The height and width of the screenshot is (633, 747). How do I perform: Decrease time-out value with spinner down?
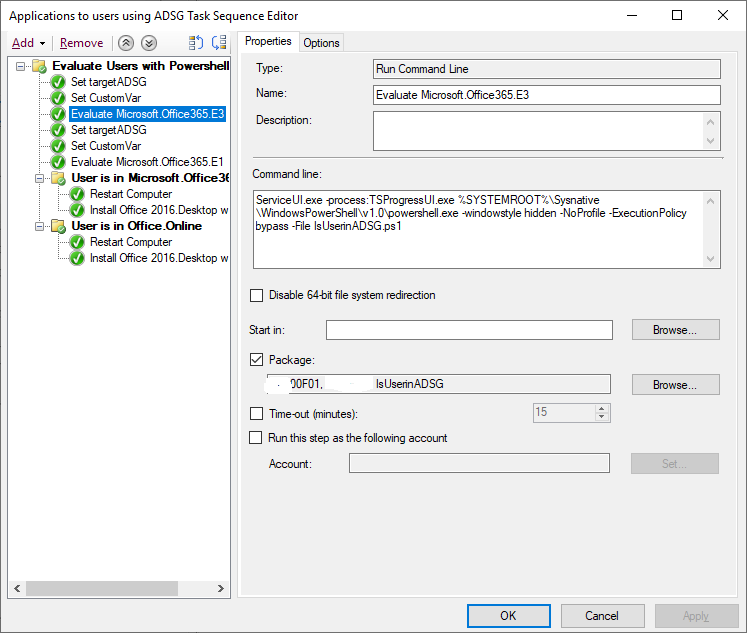click(x=602, y=417)
